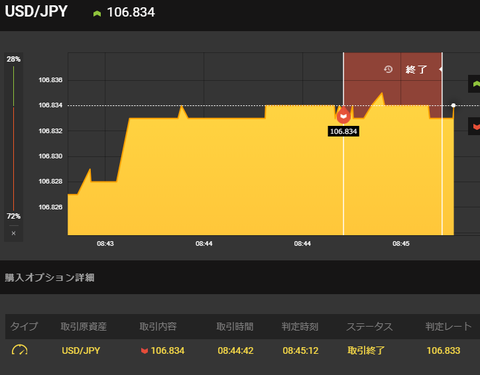The width and height of the screenshot is (480, 375).
Task: Click the green High arrow button at right edge
Action: point(475,84)
